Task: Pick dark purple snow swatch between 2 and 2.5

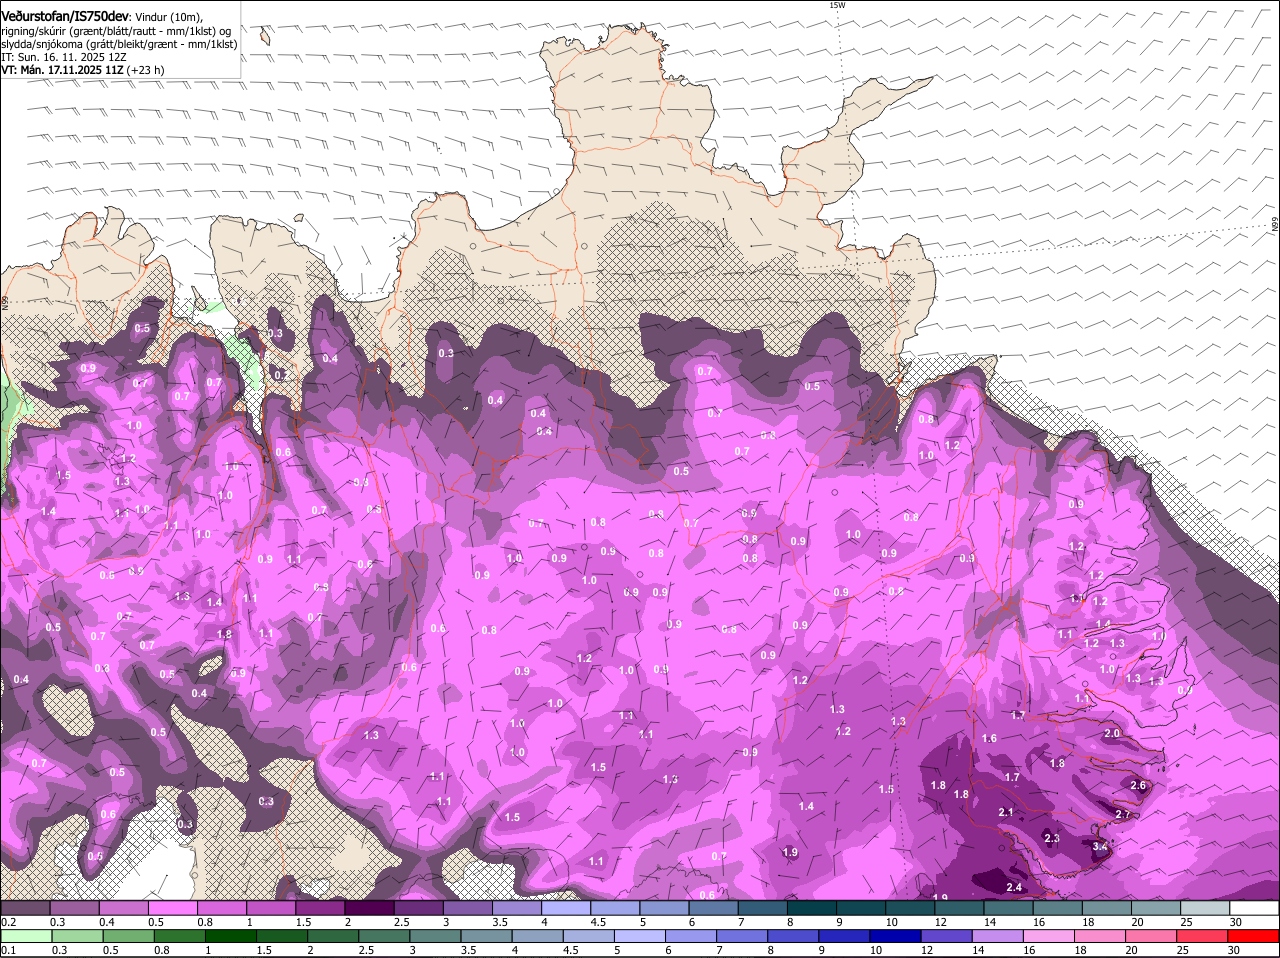Action: click(x=369, y=908)
